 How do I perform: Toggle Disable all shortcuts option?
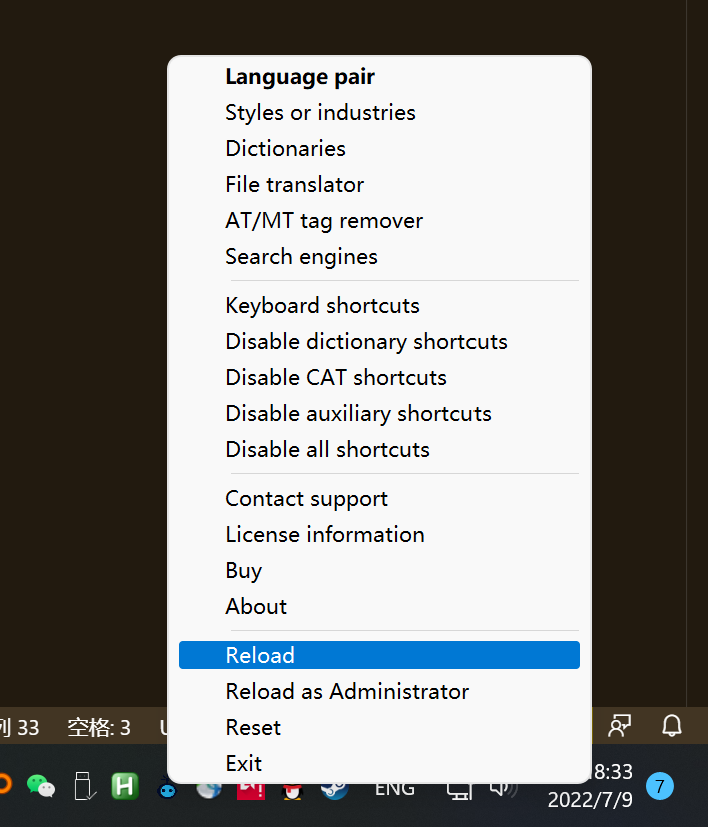(327, 449)
